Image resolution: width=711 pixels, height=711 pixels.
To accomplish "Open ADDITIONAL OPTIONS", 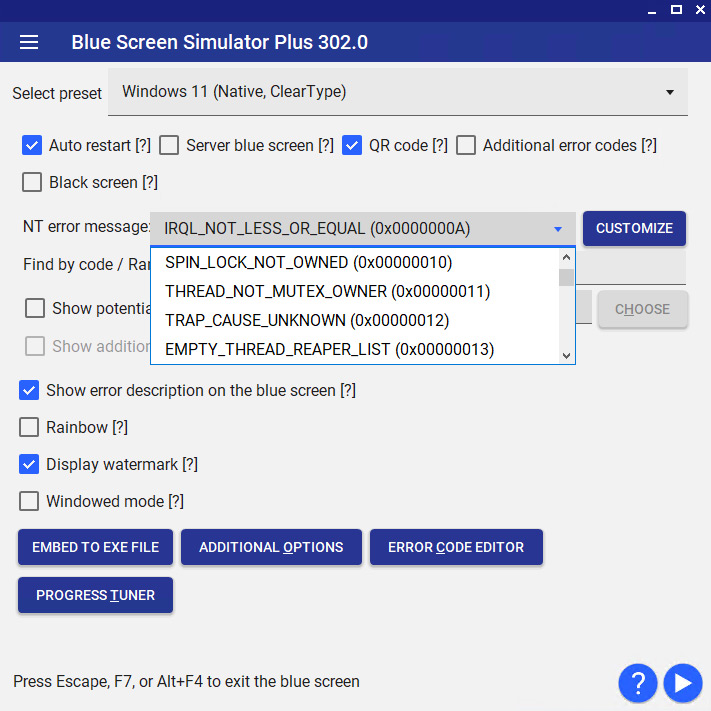I will (x=271, y=547).
